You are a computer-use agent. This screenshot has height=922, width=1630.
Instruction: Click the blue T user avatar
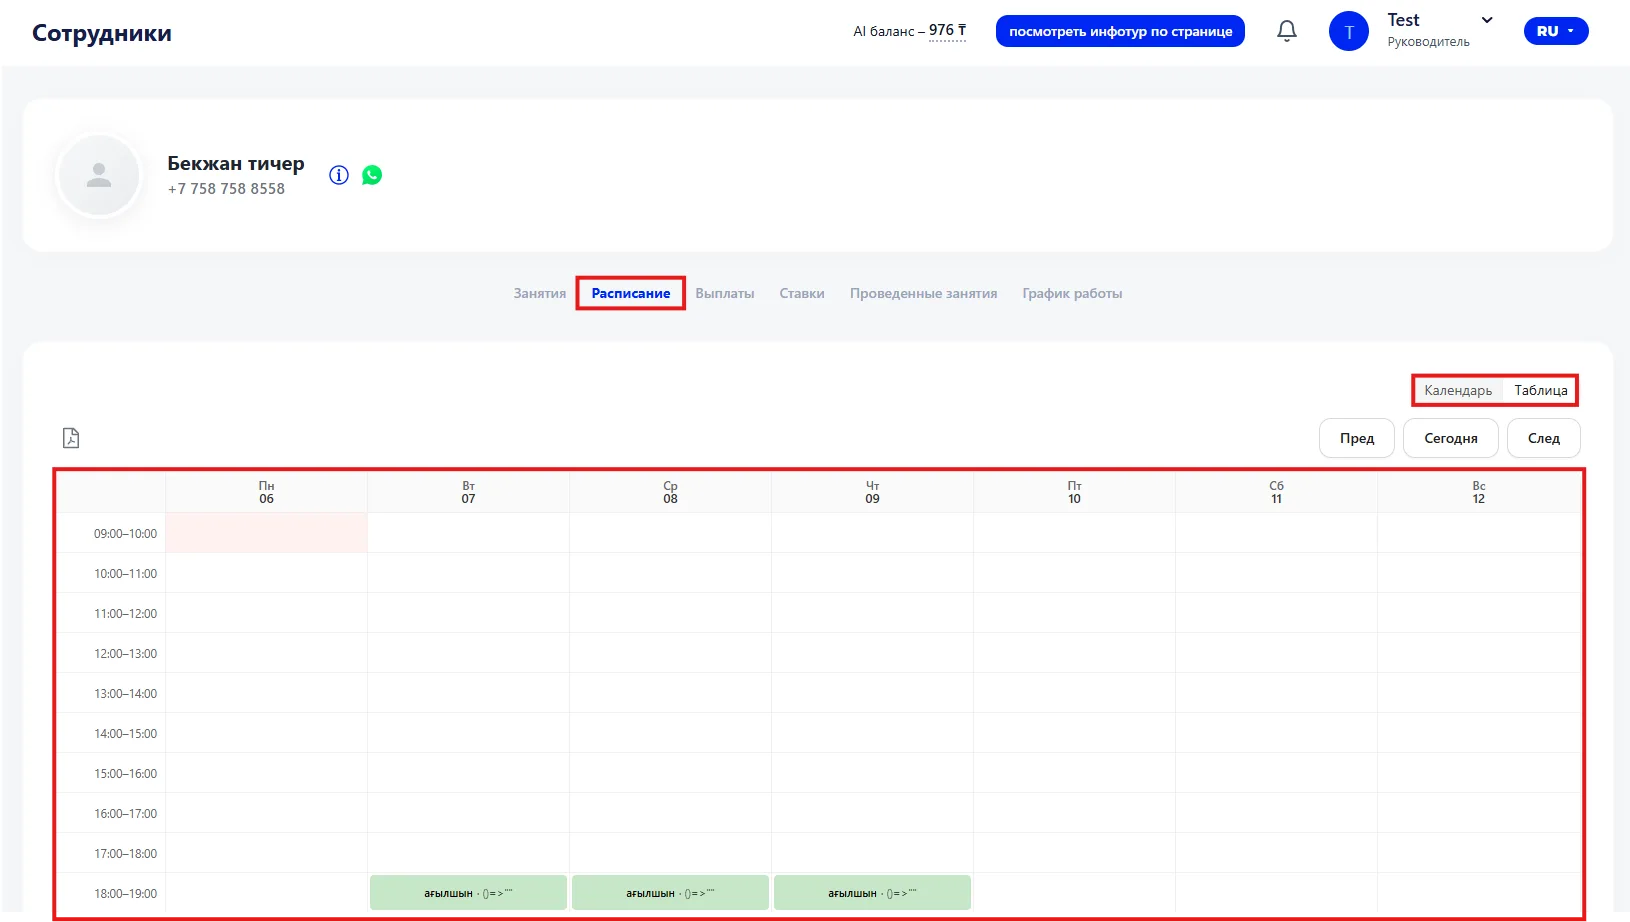[1348, 31]
